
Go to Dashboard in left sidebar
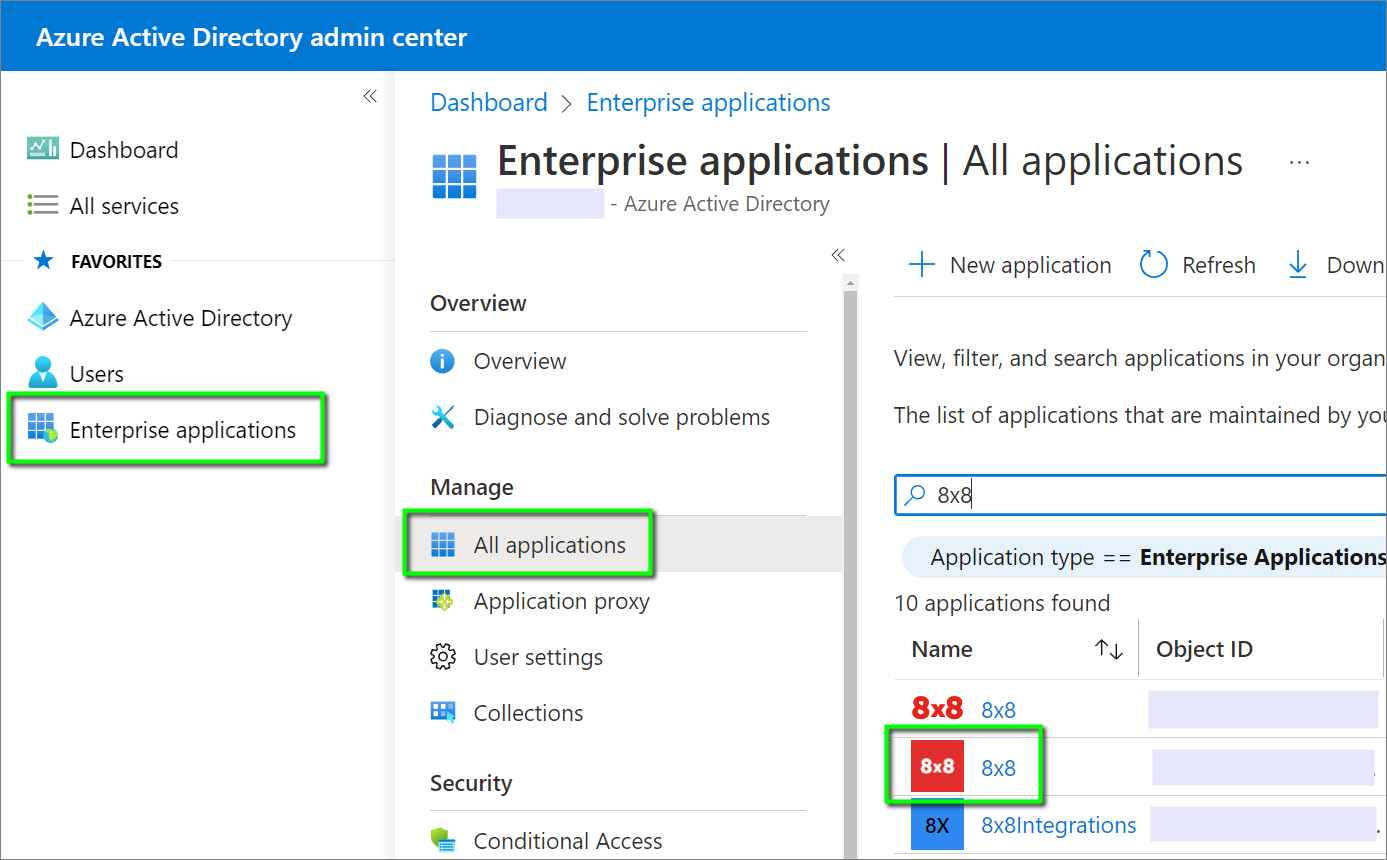pos(124,150)
